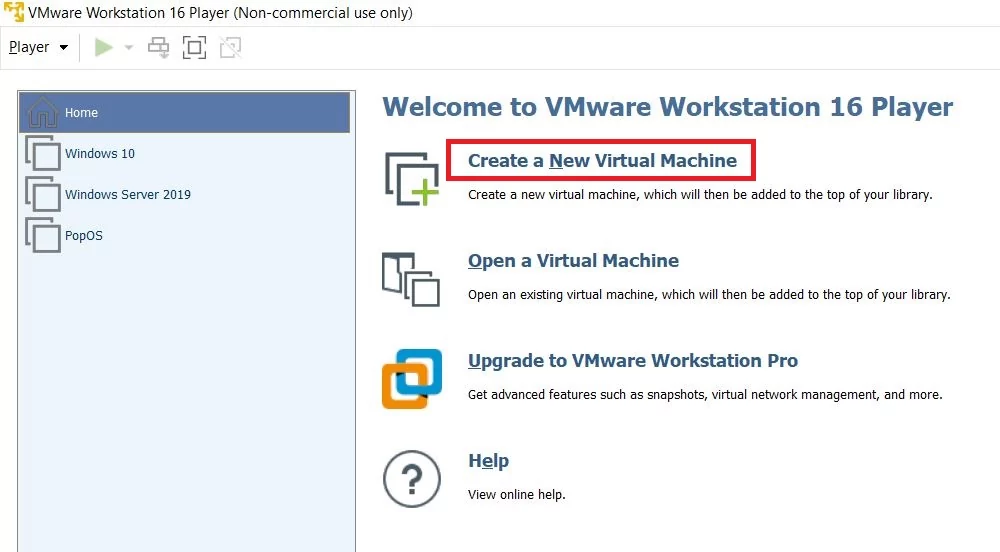Click the new virtual machine plus icon
This screenshot has height=552, width=1000.
point(412,179)
